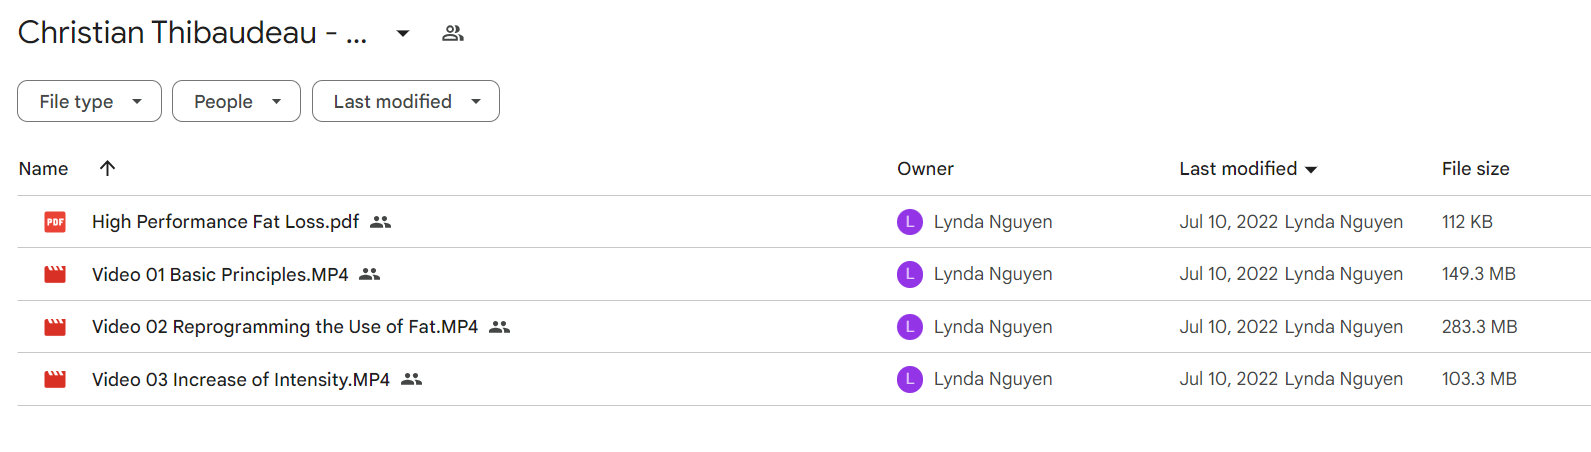Click the shared icon after High Performance Fat Loss.pdf
Screen dimensions: 1591x452
coord(380,222)
